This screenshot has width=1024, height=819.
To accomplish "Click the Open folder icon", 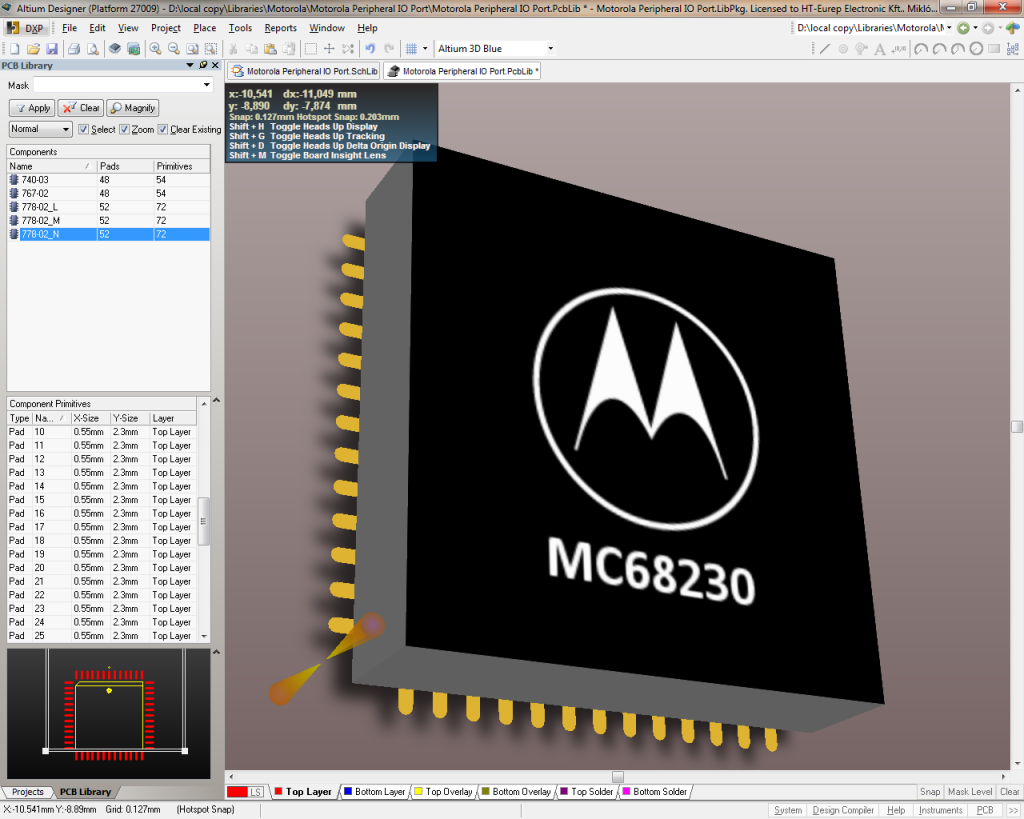I will point(33,49).
